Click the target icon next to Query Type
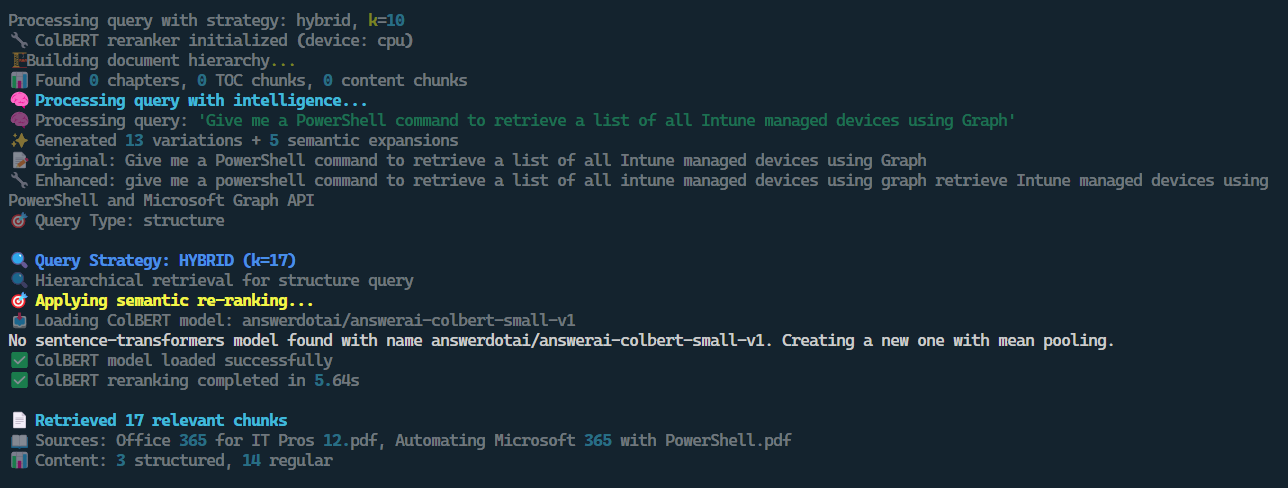 [17, 220]
